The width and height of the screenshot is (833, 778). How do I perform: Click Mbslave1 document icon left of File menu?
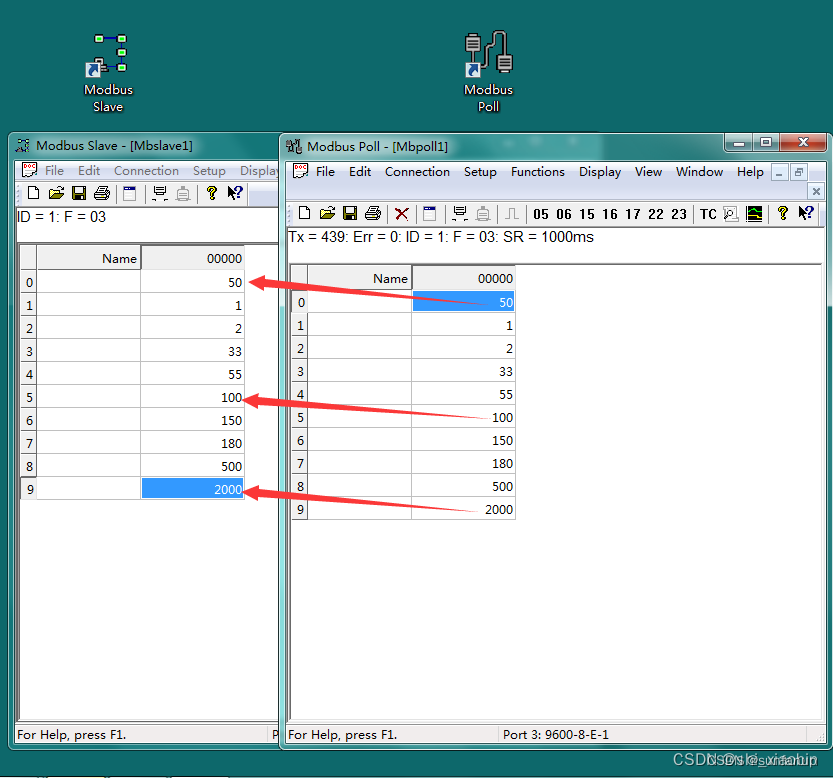pos(29,170)
